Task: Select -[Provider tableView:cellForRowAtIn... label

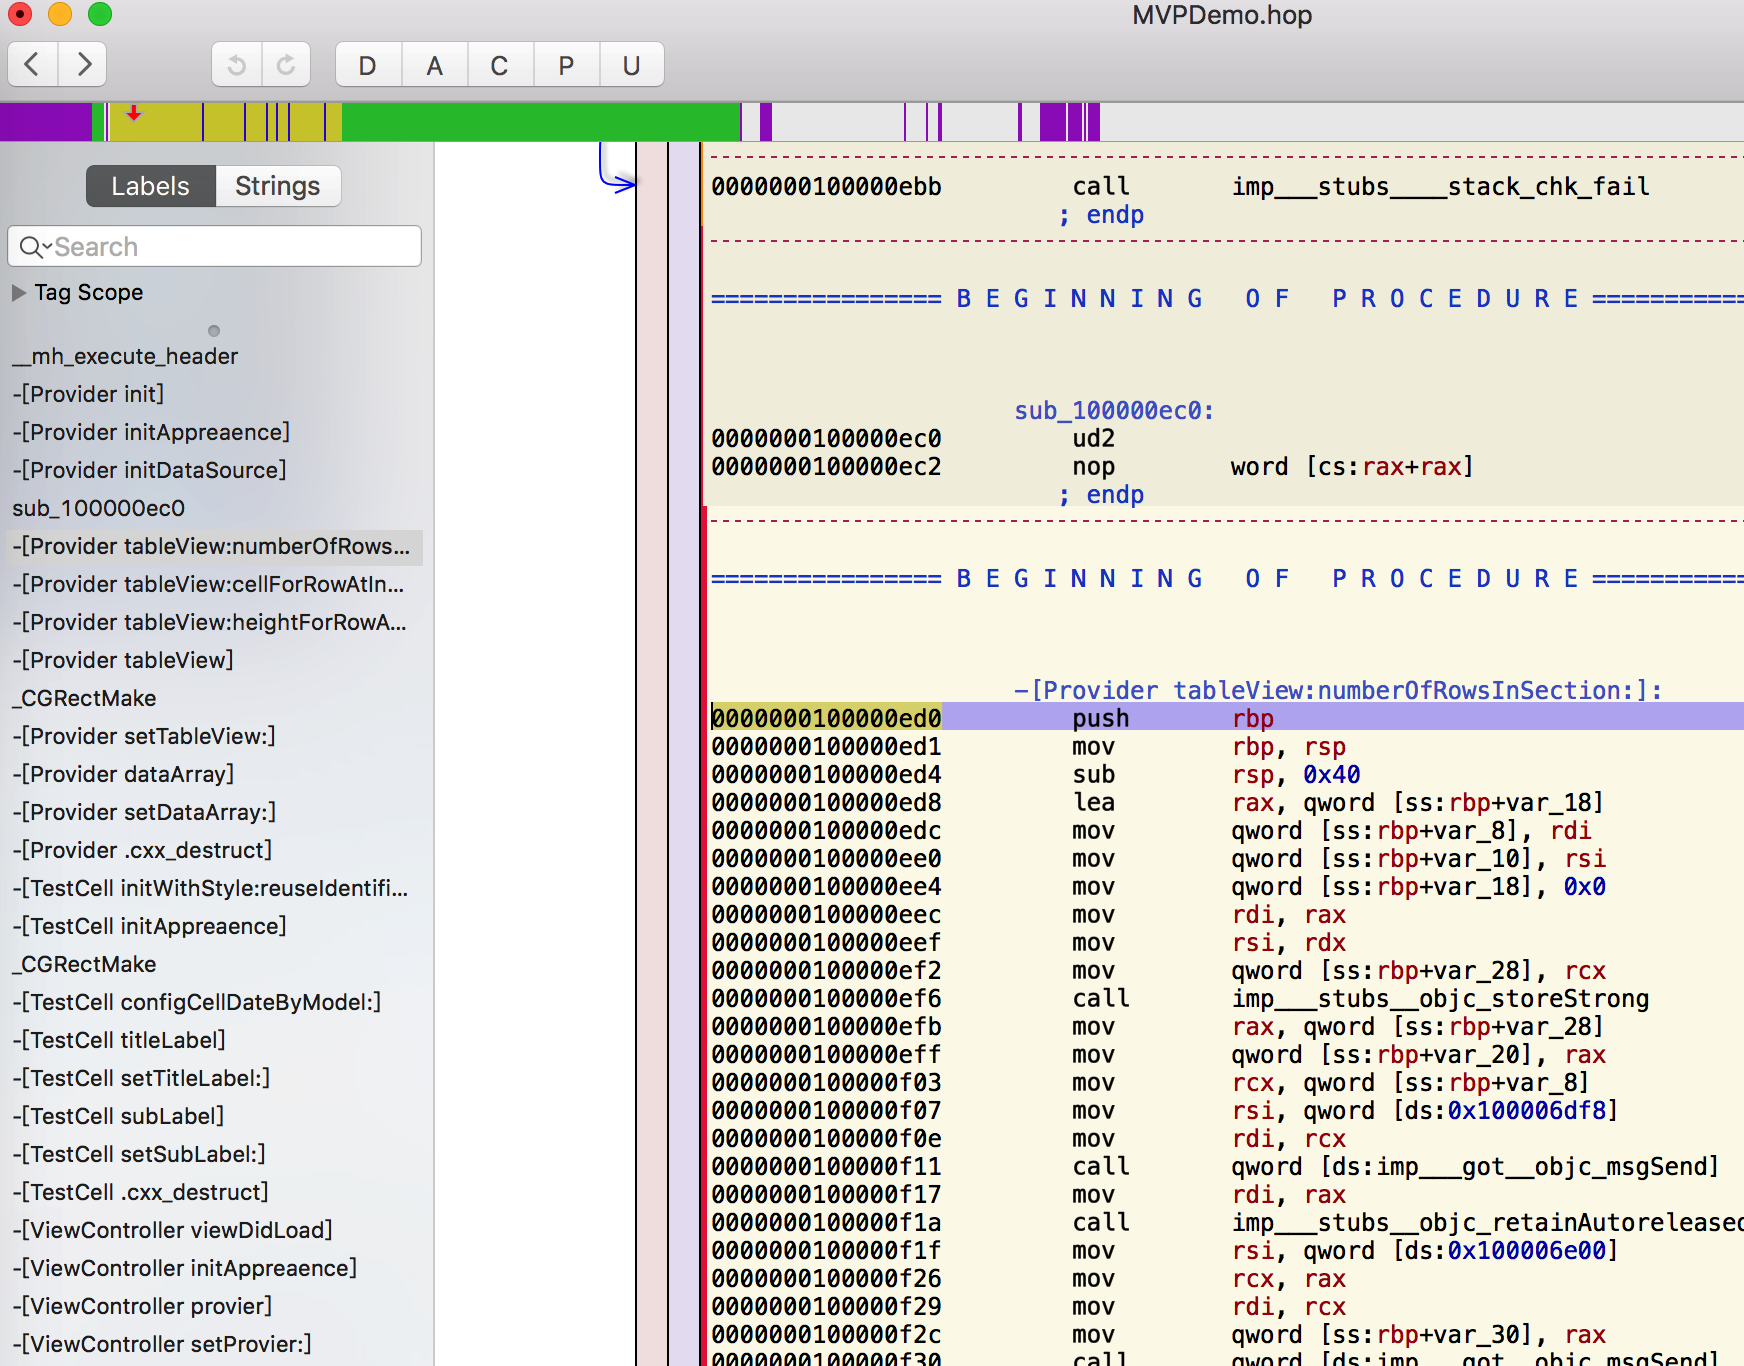Action: pos(208,584)
